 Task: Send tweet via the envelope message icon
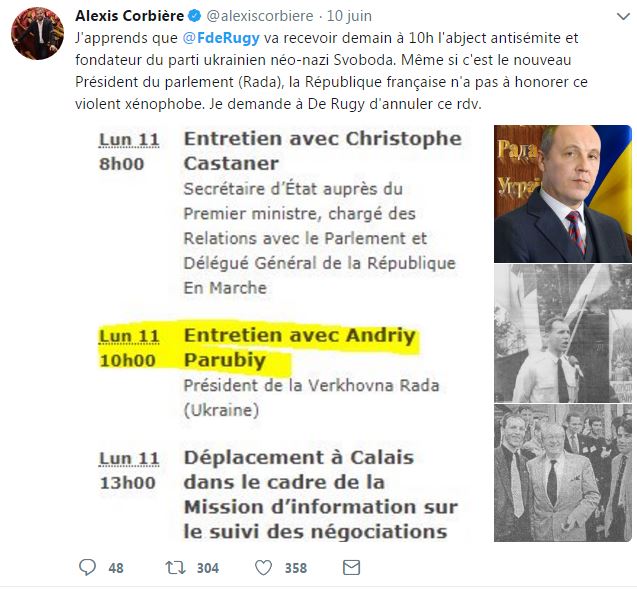pos(351,567)
